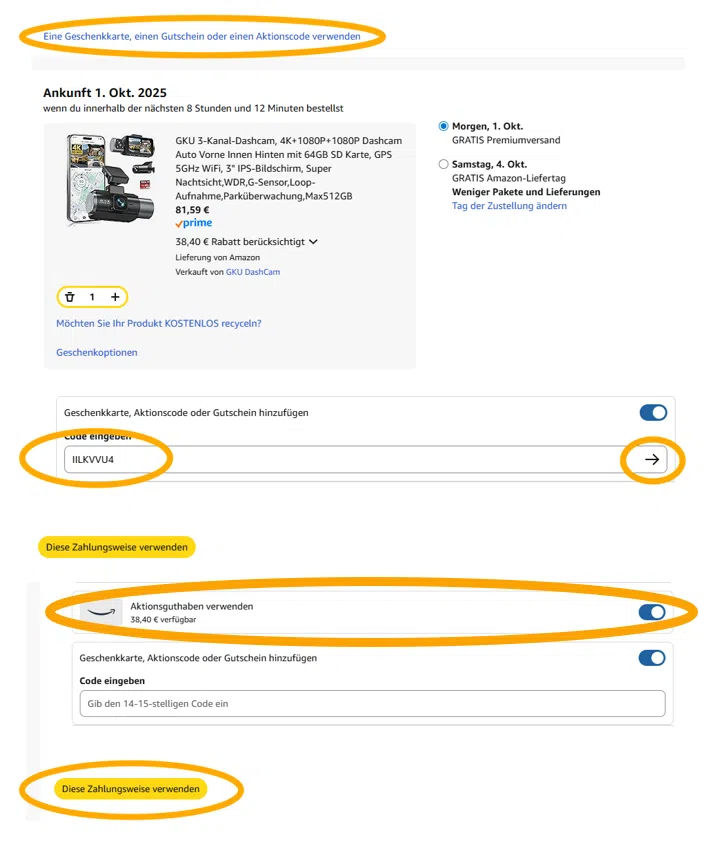This screenshot has height=853, width=712.
Task: Click the Prime logo under the price
Action: click(x=193, y=224)
